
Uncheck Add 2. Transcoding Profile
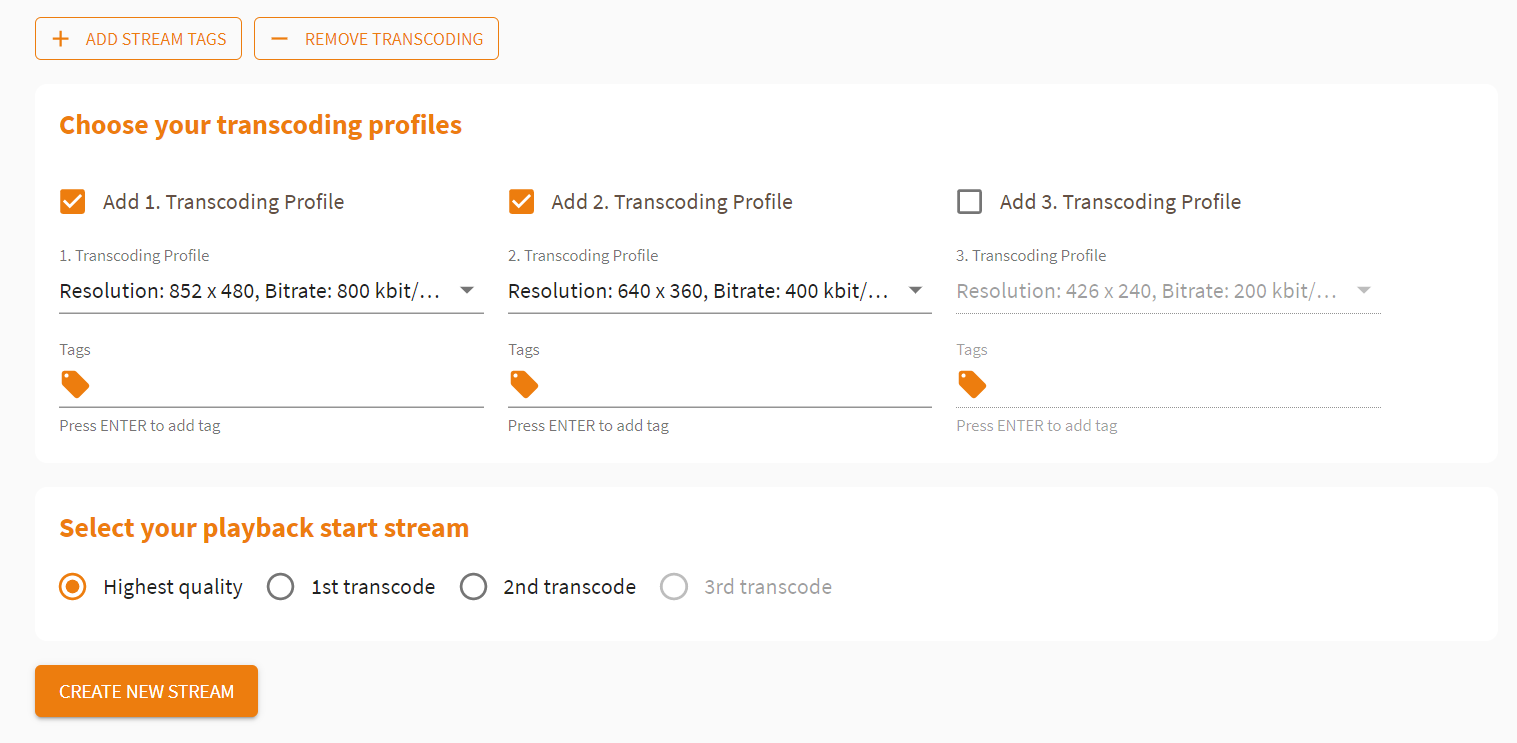pos(521,201)
